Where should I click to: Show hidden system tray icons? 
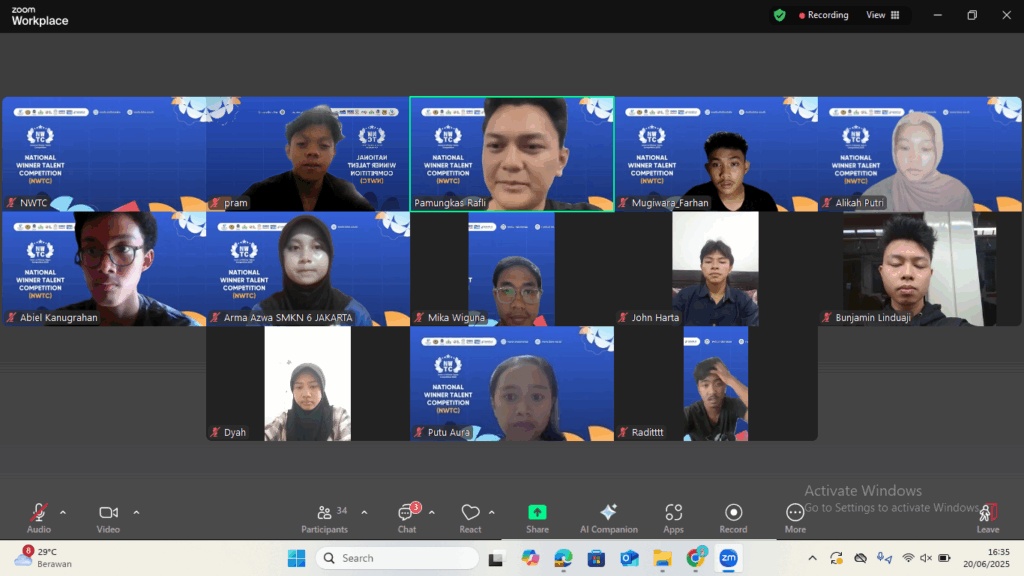click(x=812, y=558)
